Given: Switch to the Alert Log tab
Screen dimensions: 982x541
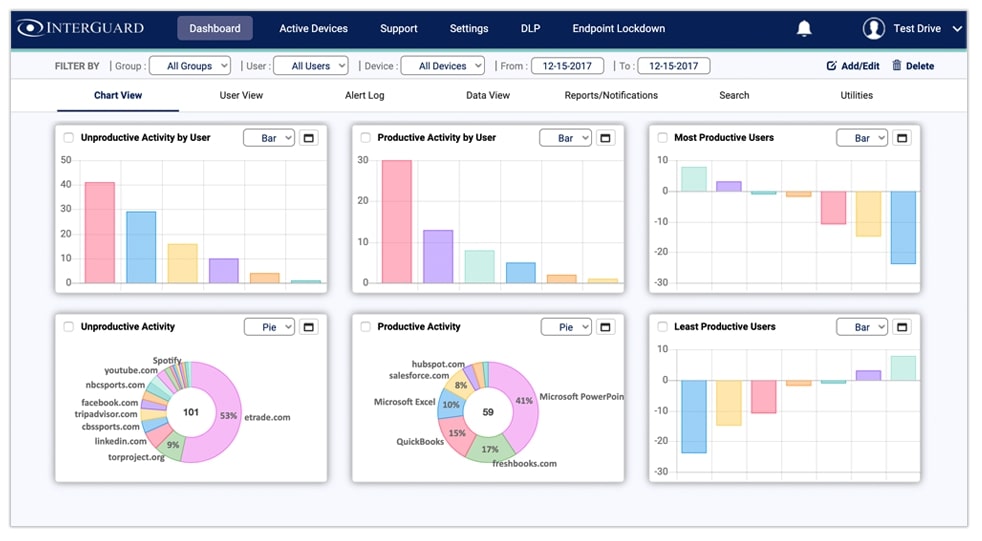Looking at the screenshot, I should tap(364, 95).
